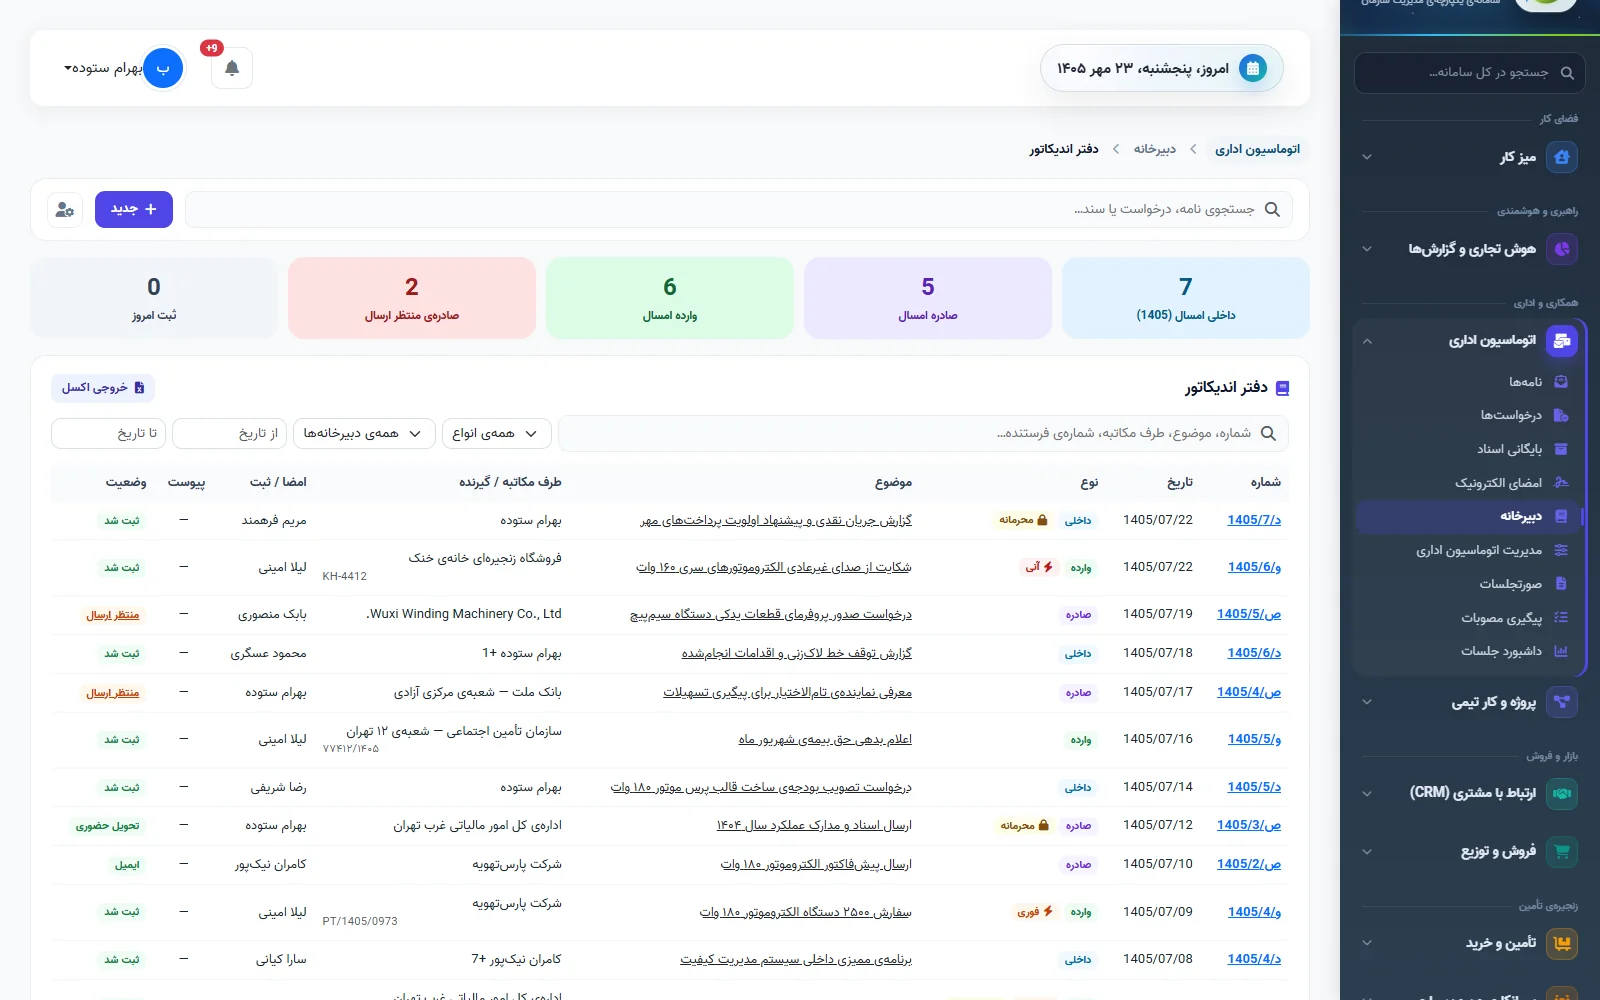Open record number 1405/5/ص
This screenshot has height=1000, width=1600.
(1249, 614)
